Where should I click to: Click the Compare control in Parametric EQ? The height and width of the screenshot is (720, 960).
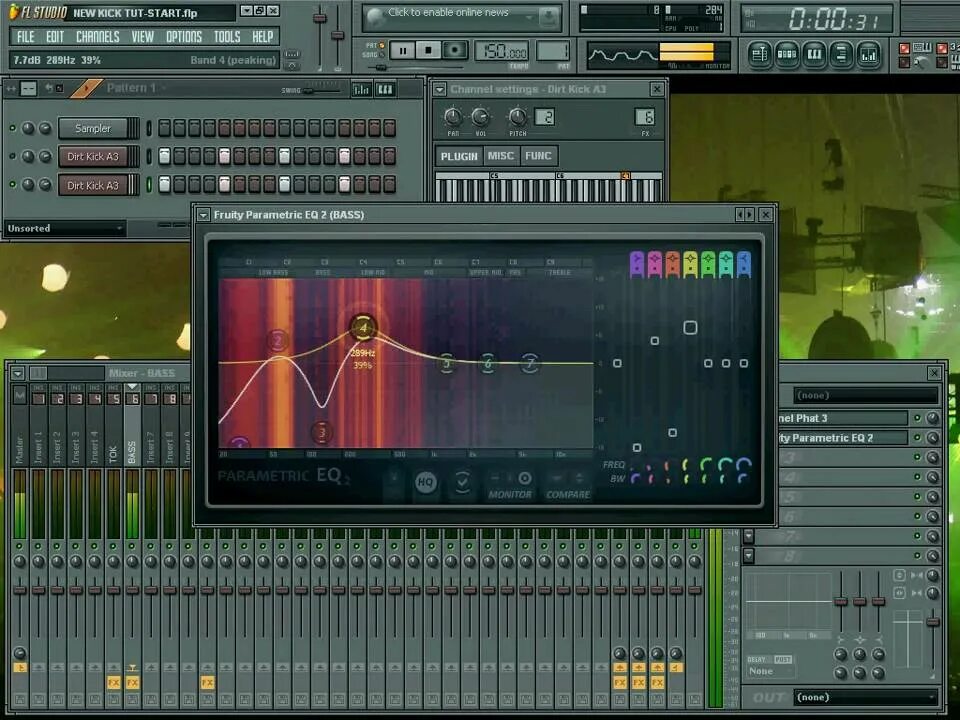click(568, 486)
